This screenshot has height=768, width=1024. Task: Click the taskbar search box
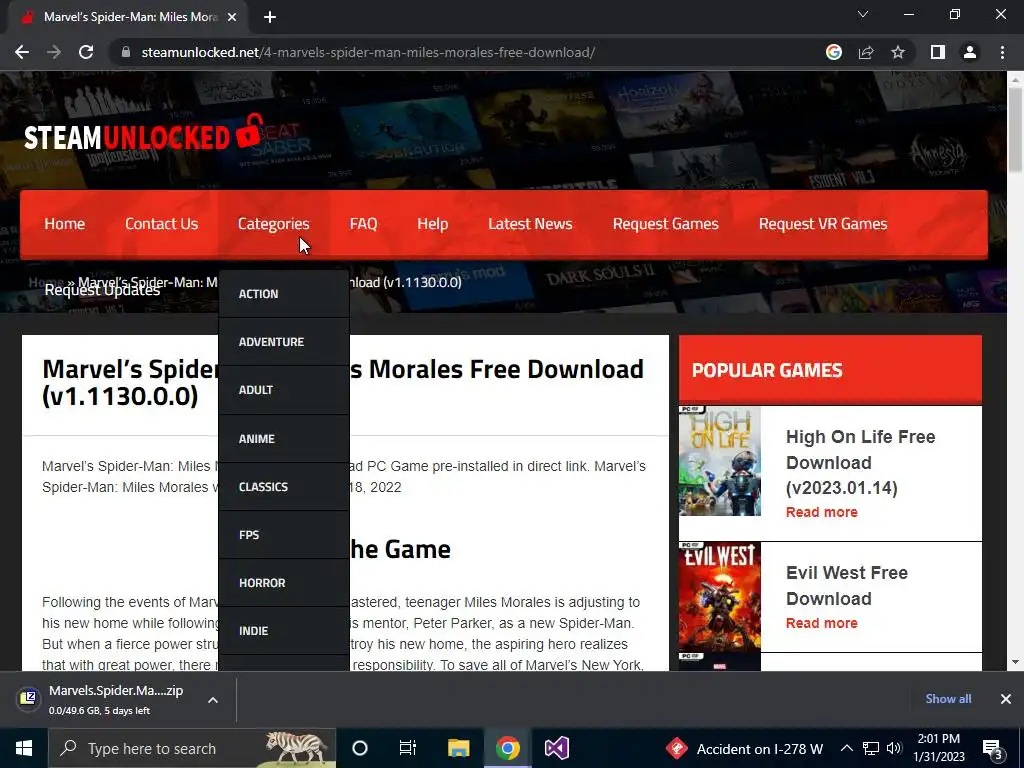coord(192,748)
